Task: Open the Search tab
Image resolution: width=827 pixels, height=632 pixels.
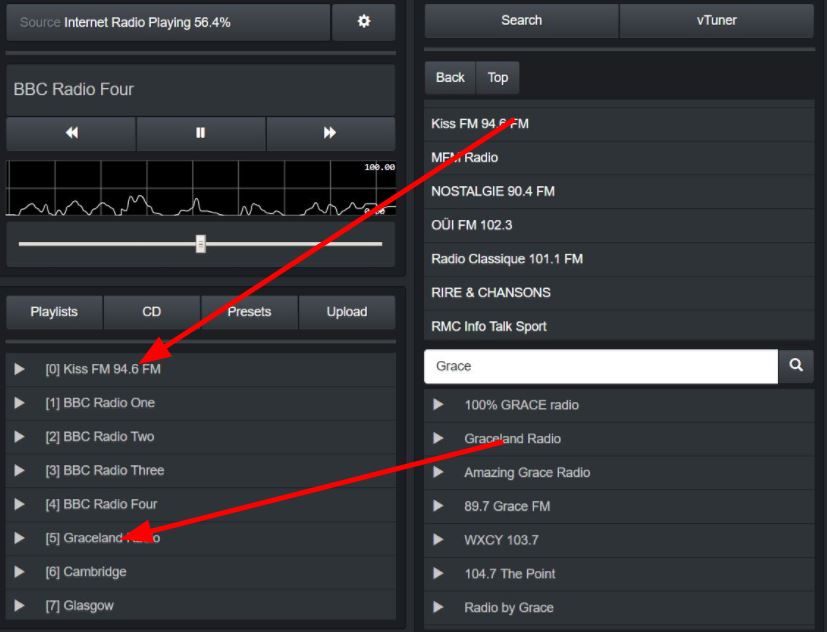Action: pos(521,21)
